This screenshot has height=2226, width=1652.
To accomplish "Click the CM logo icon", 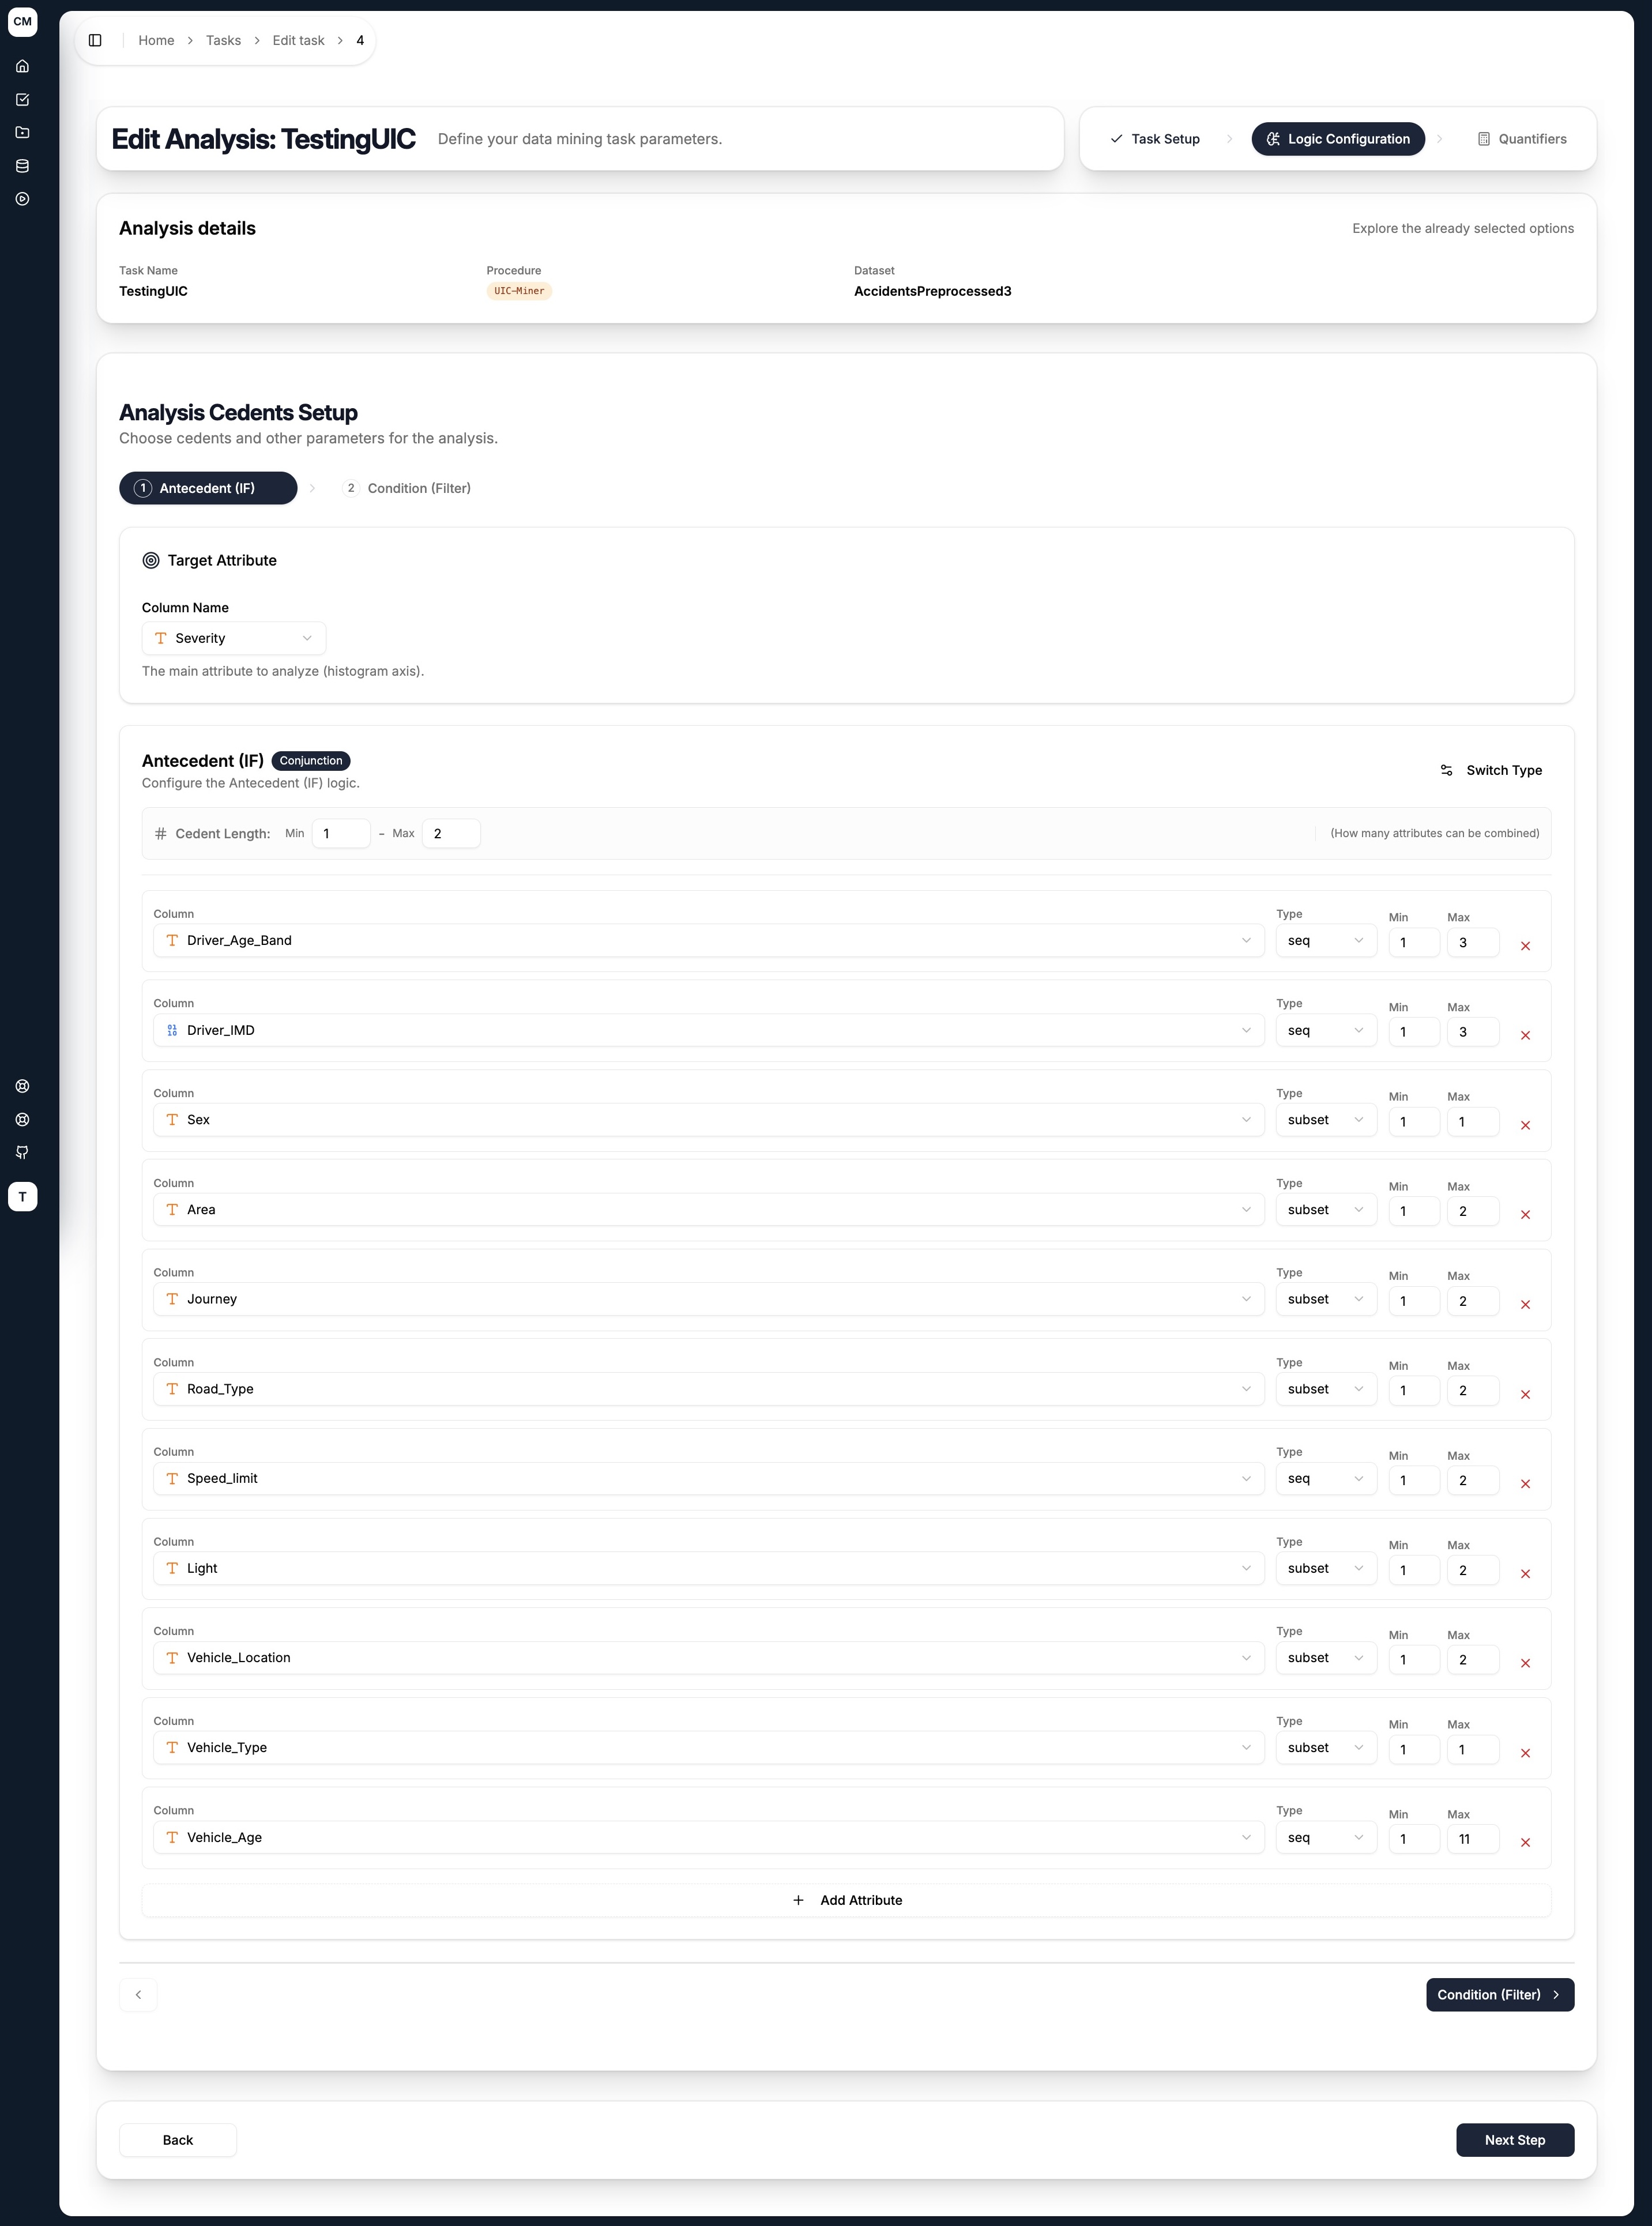I will click(22, 22).
